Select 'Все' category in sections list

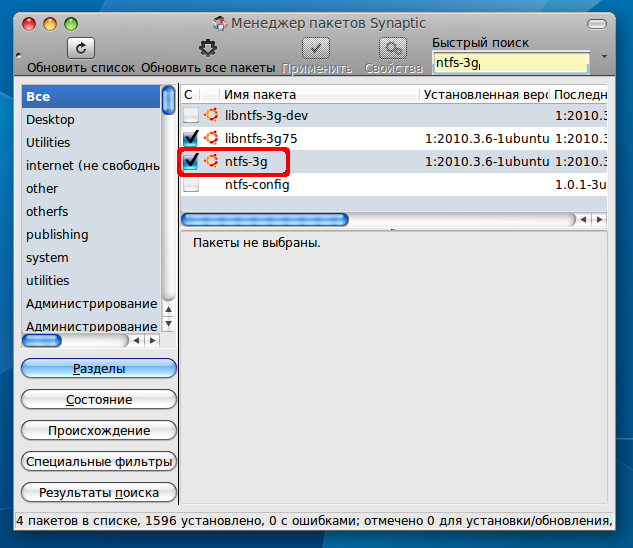pyautogui.click(x=91, y=97)
